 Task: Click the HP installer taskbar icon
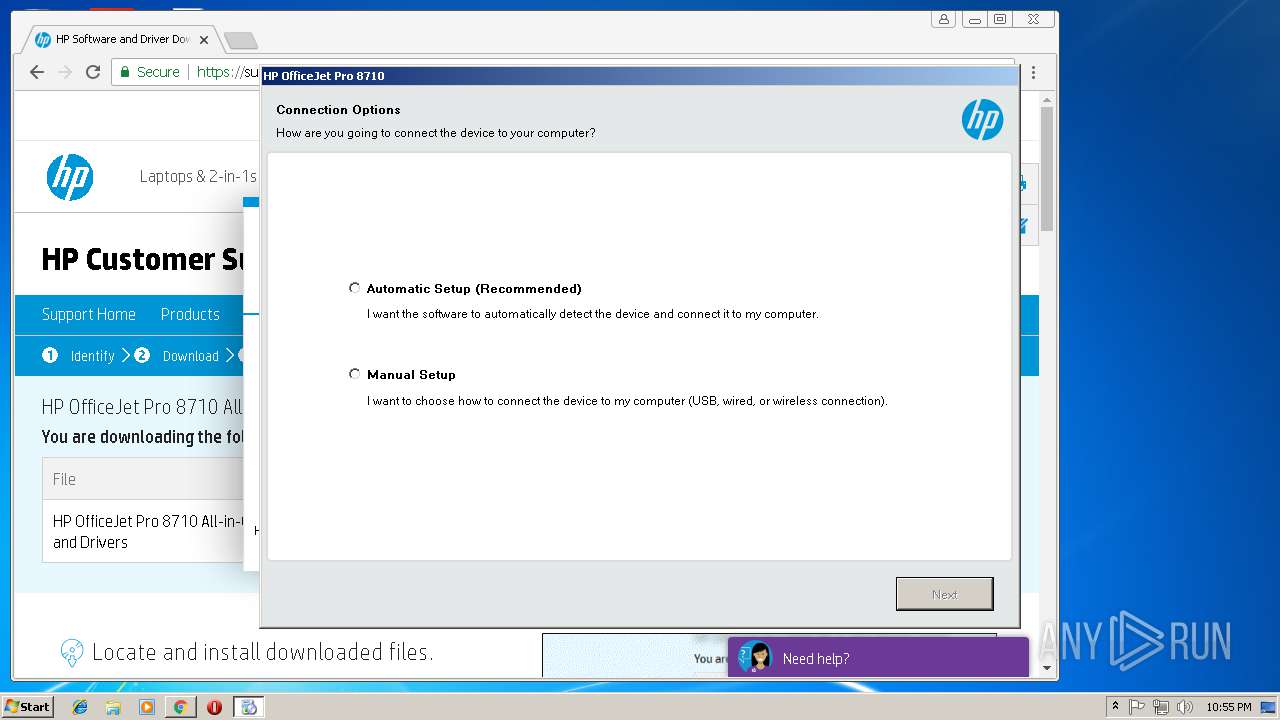(x=248, y=707)
